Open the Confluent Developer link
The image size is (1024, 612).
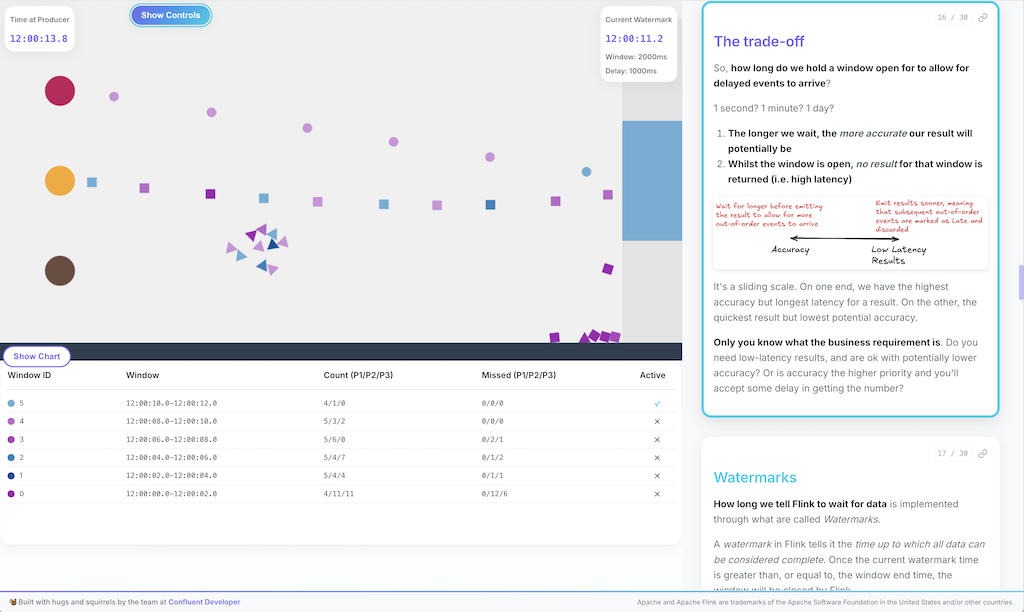pos(204,602)
